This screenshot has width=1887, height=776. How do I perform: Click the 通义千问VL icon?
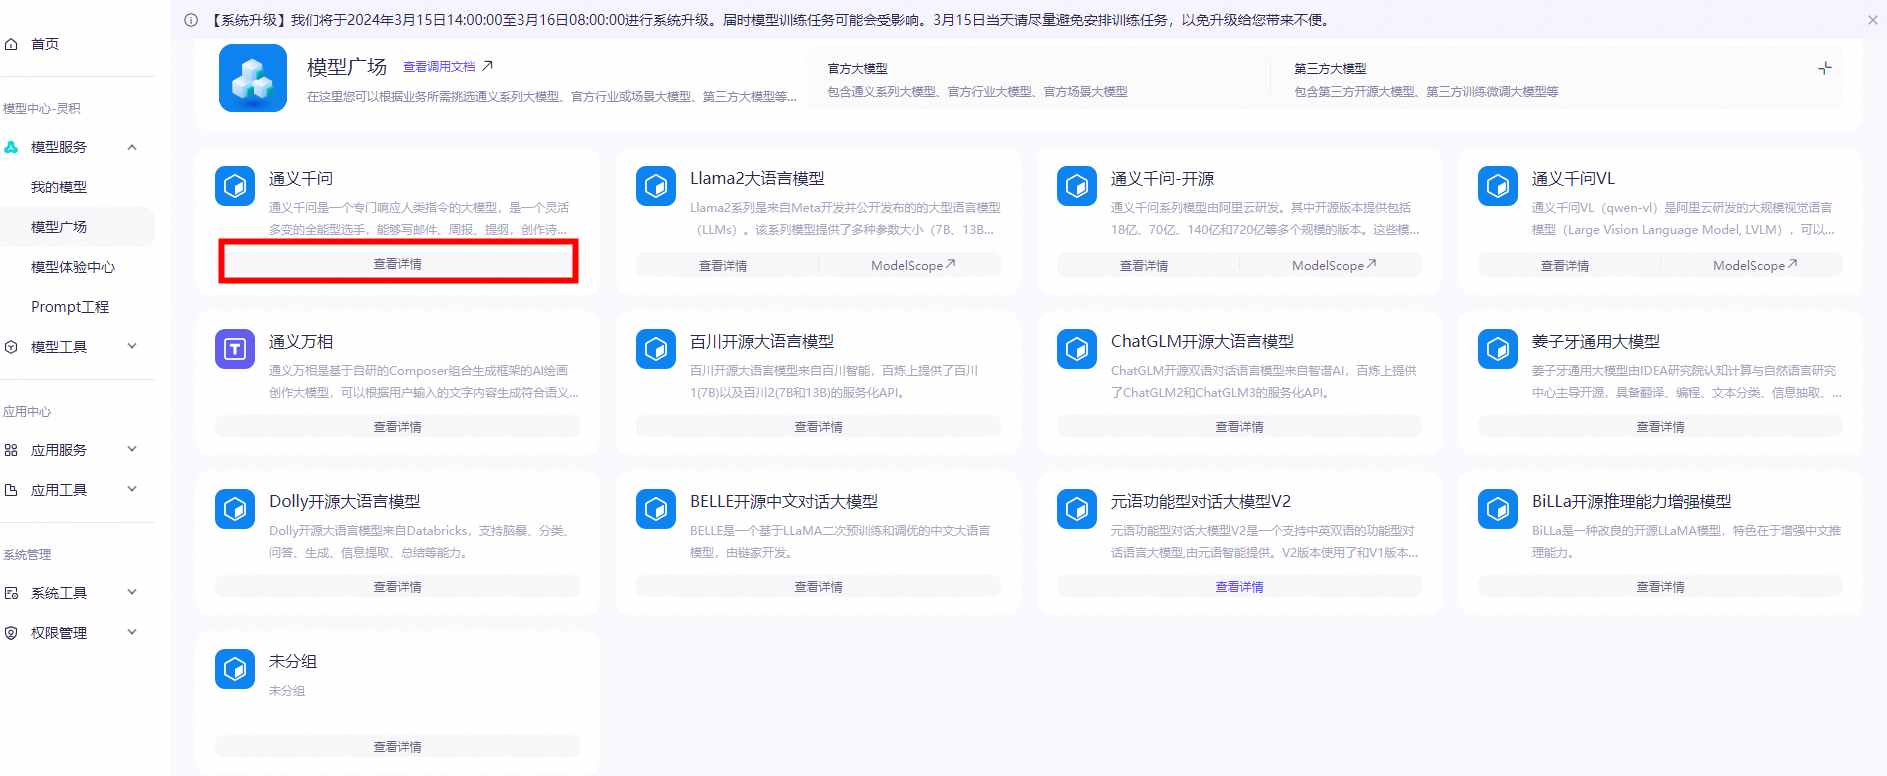1498,186
